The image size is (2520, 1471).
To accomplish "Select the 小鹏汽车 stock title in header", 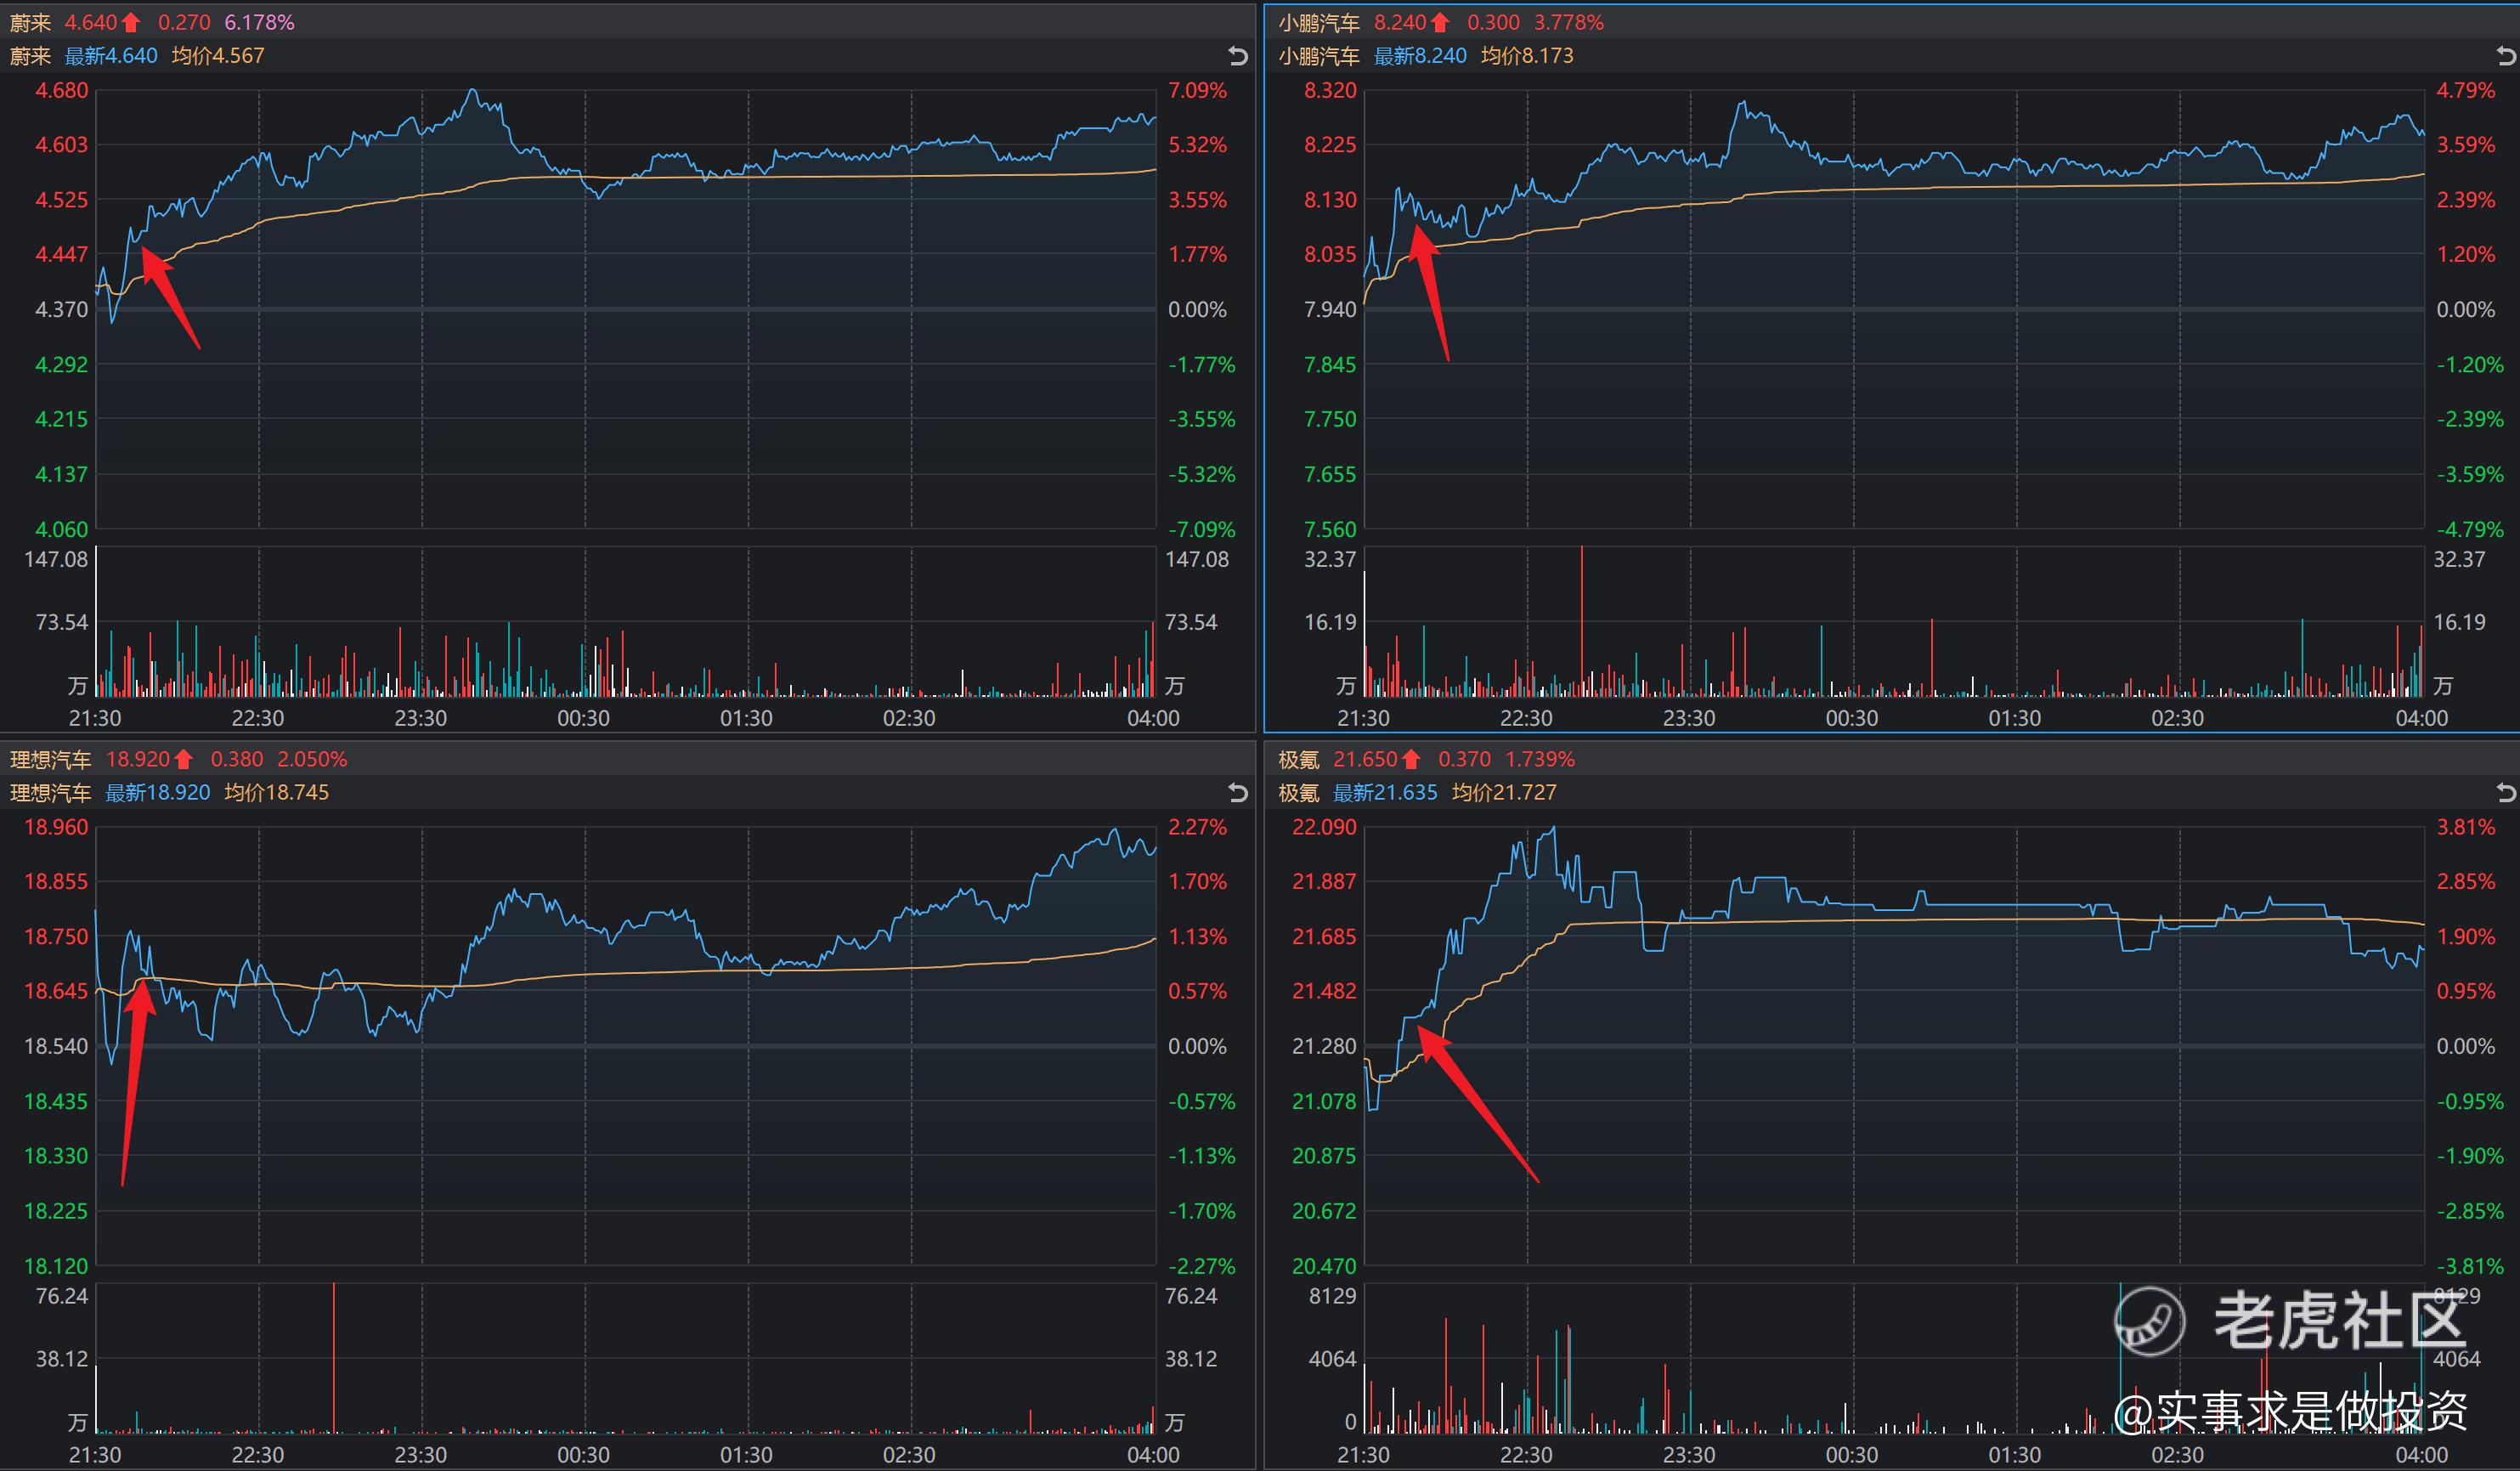I will click(1319, 22).
